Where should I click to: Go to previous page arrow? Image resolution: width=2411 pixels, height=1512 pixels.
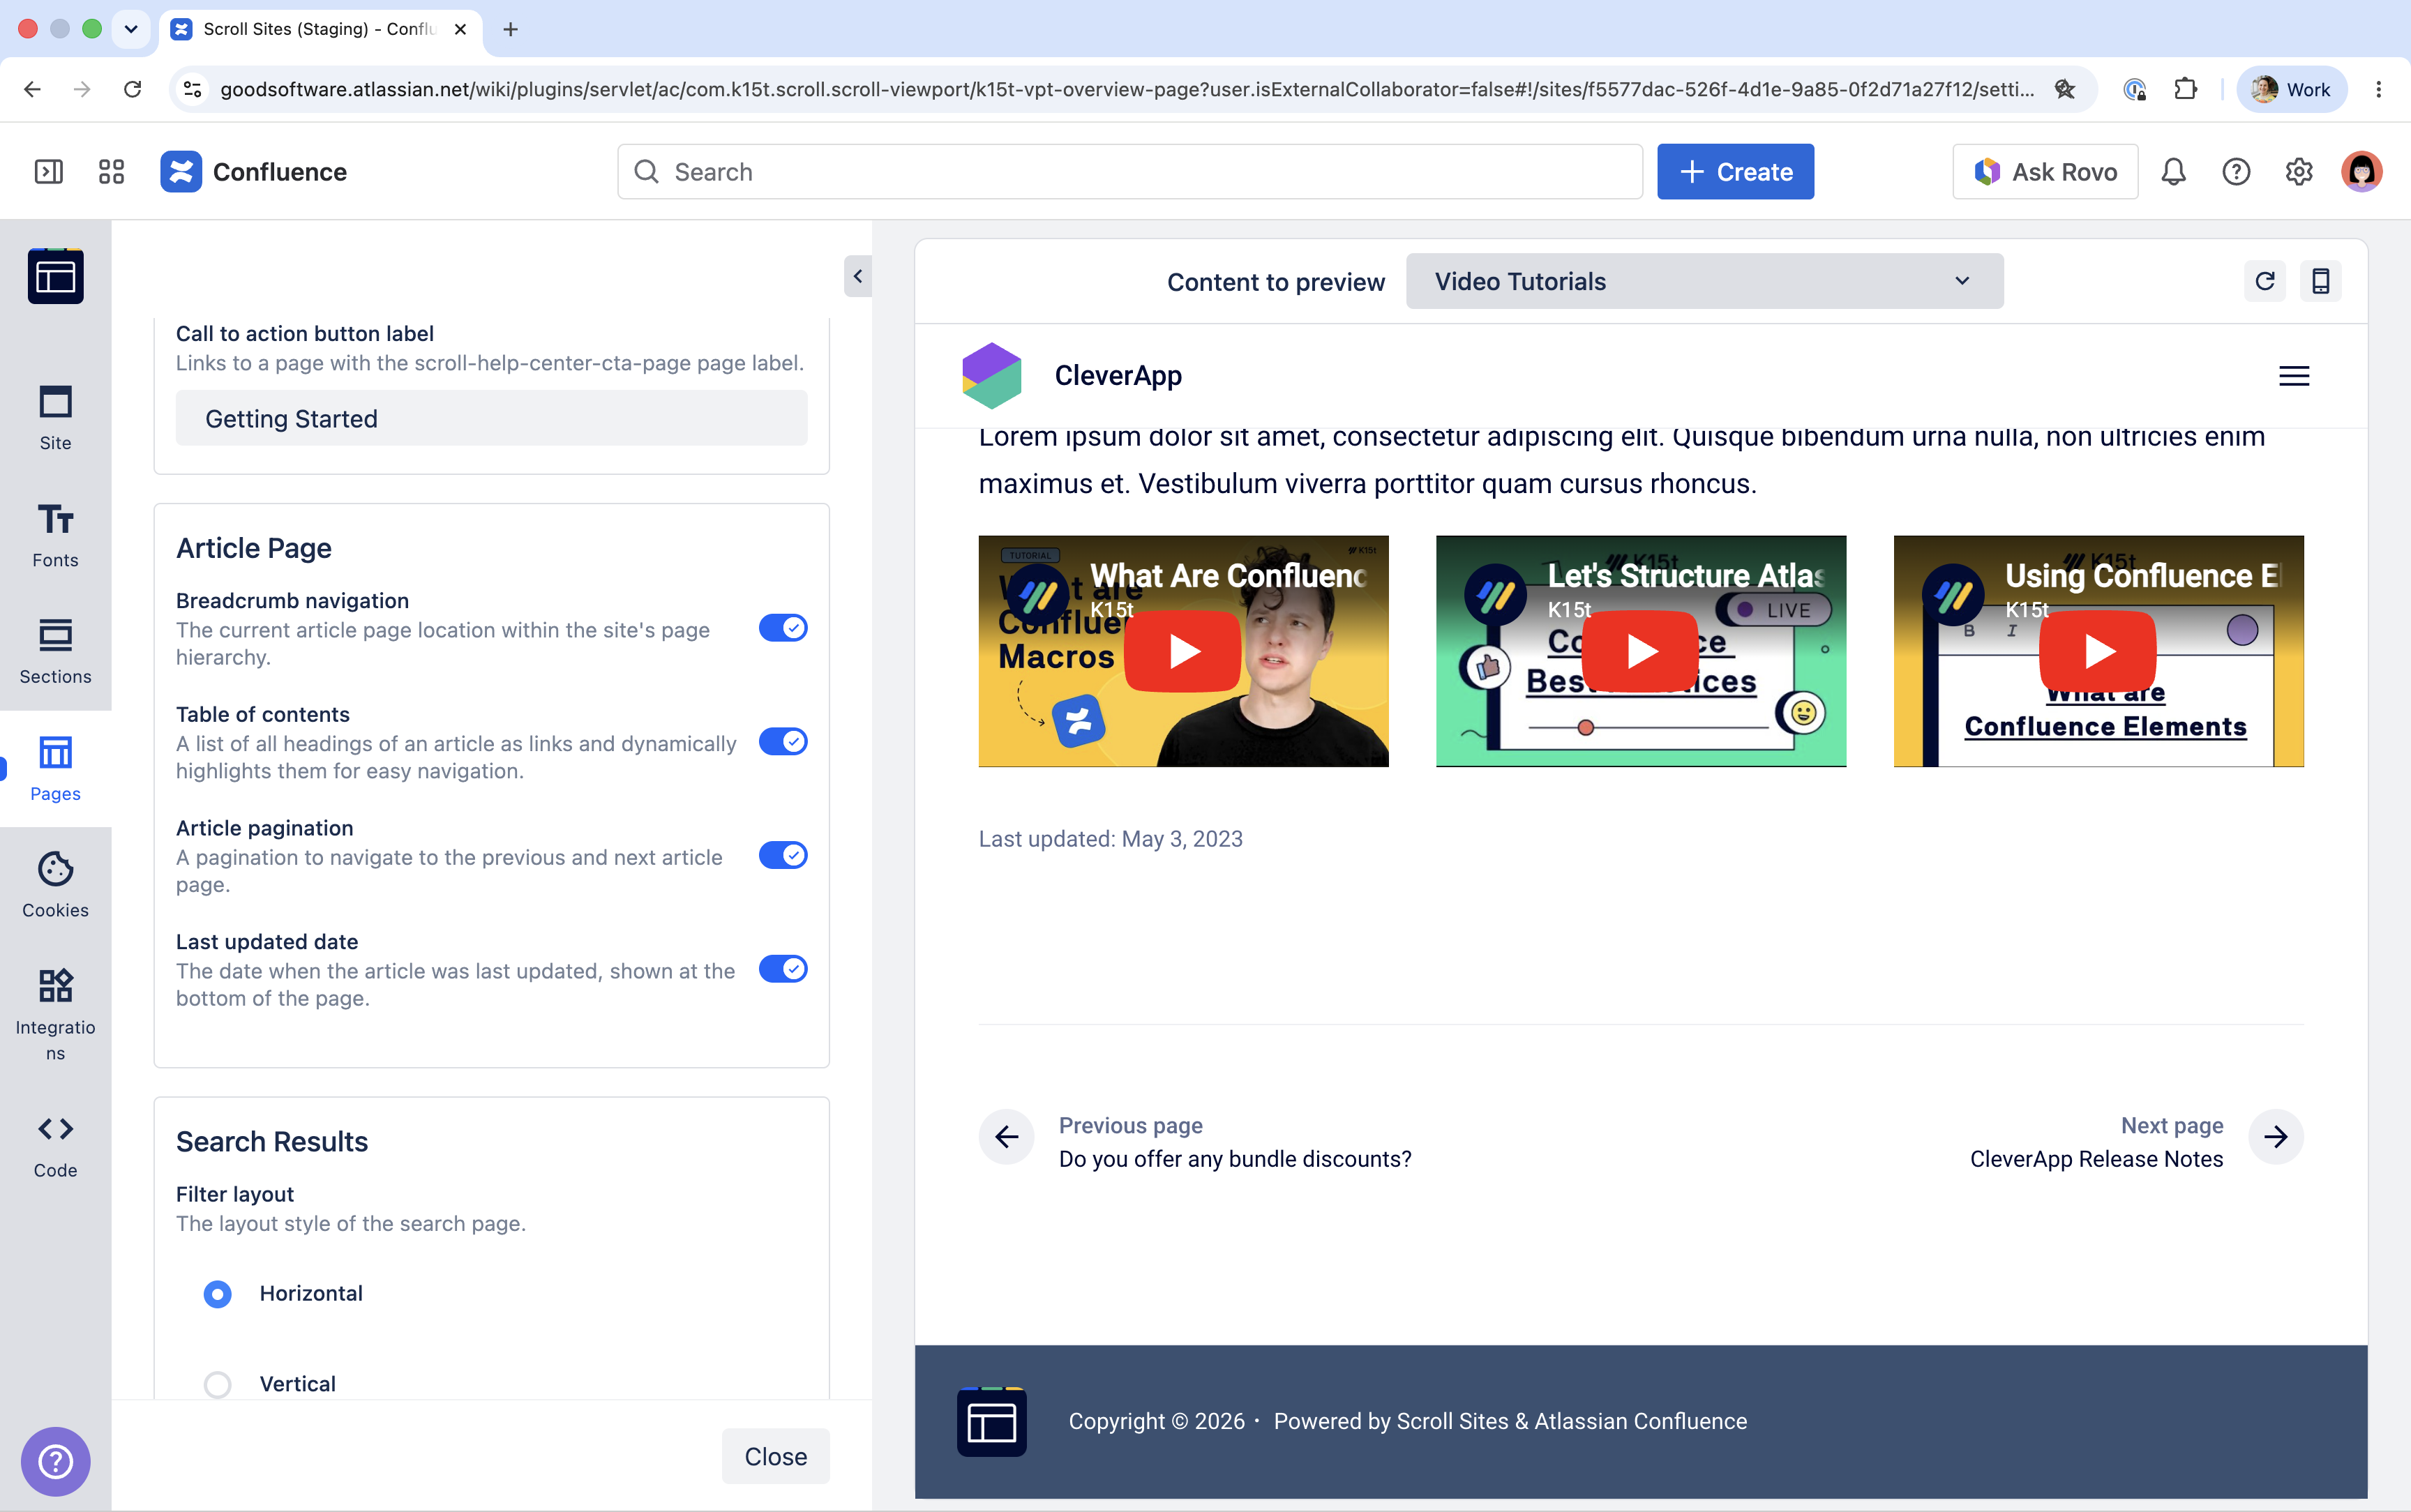click(x=1007, y=1137)
